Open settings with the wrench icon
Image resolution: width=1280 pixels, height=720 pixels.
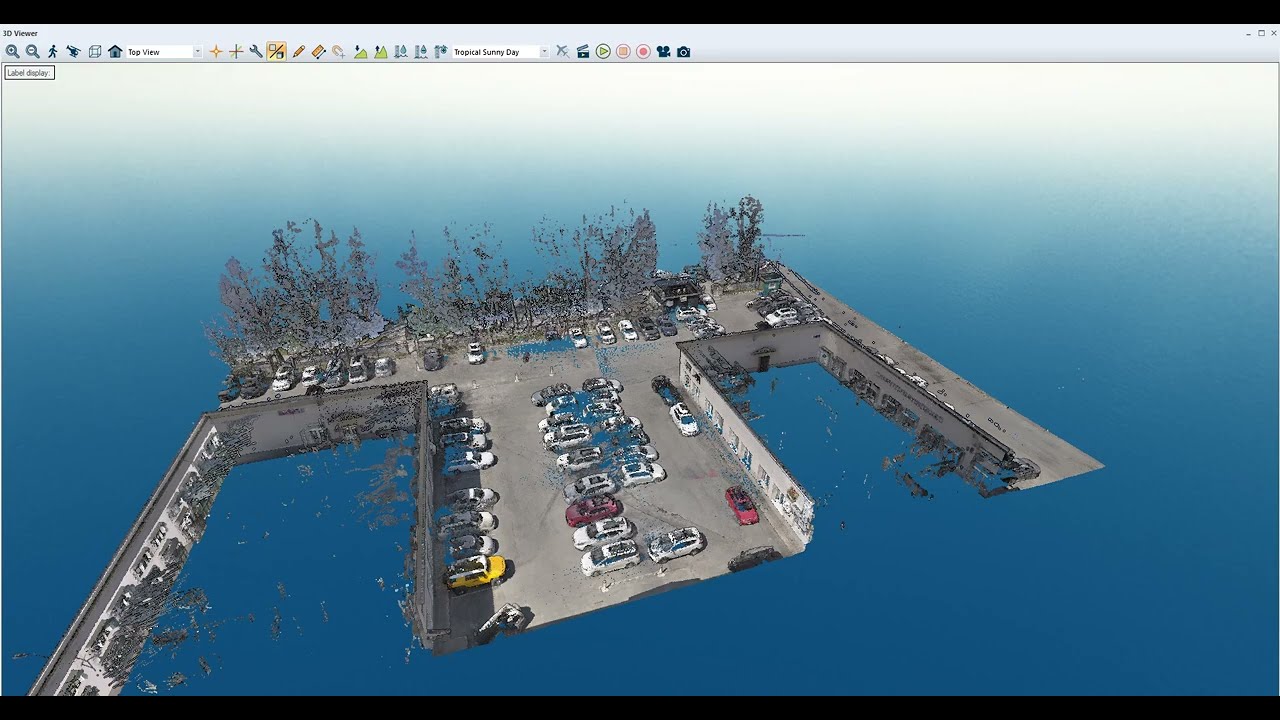tap(256, 52)
